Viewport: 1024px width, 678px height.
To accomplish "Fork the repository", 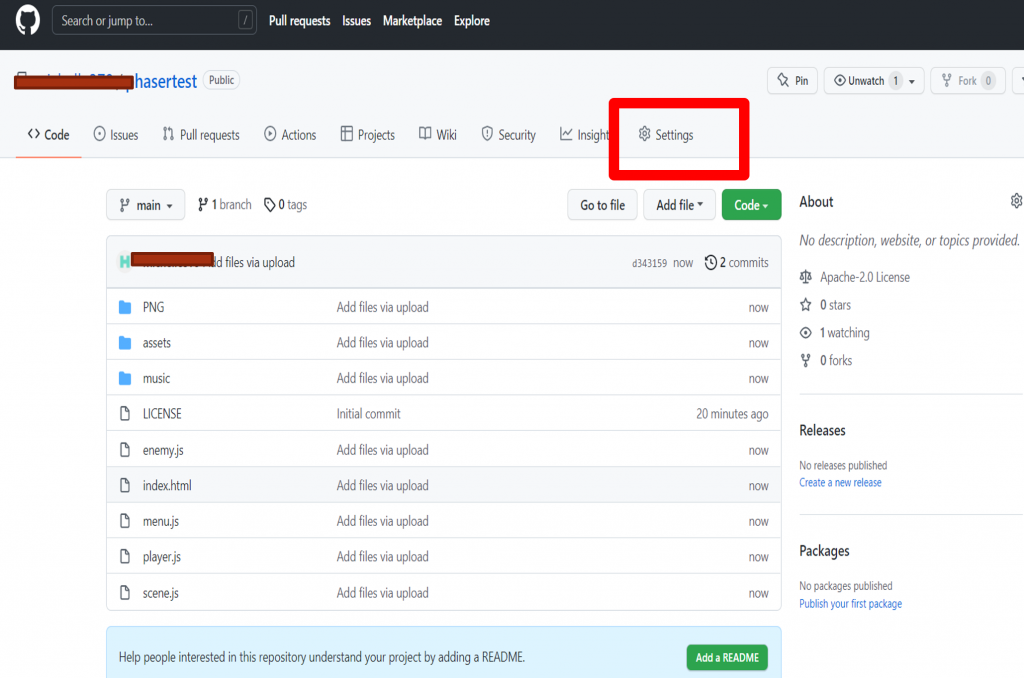I will (x=967, y=80).
